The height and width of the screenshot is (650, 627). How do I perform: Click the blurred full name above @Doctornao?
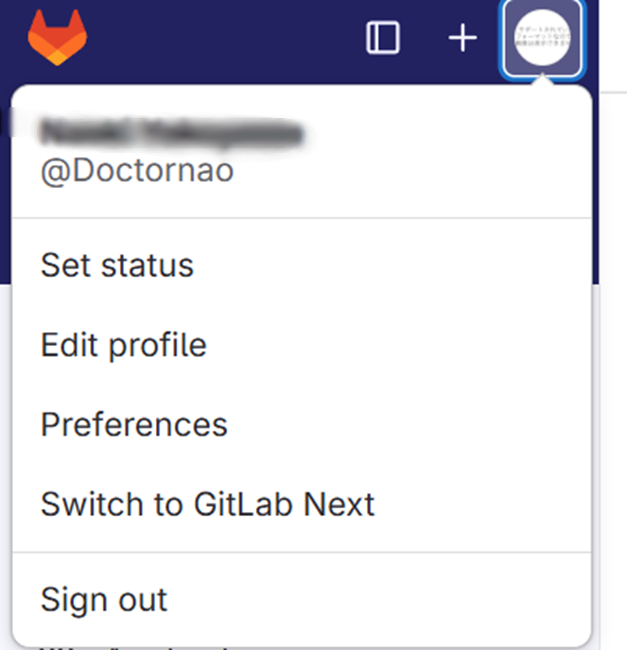(x=172, y=133)
